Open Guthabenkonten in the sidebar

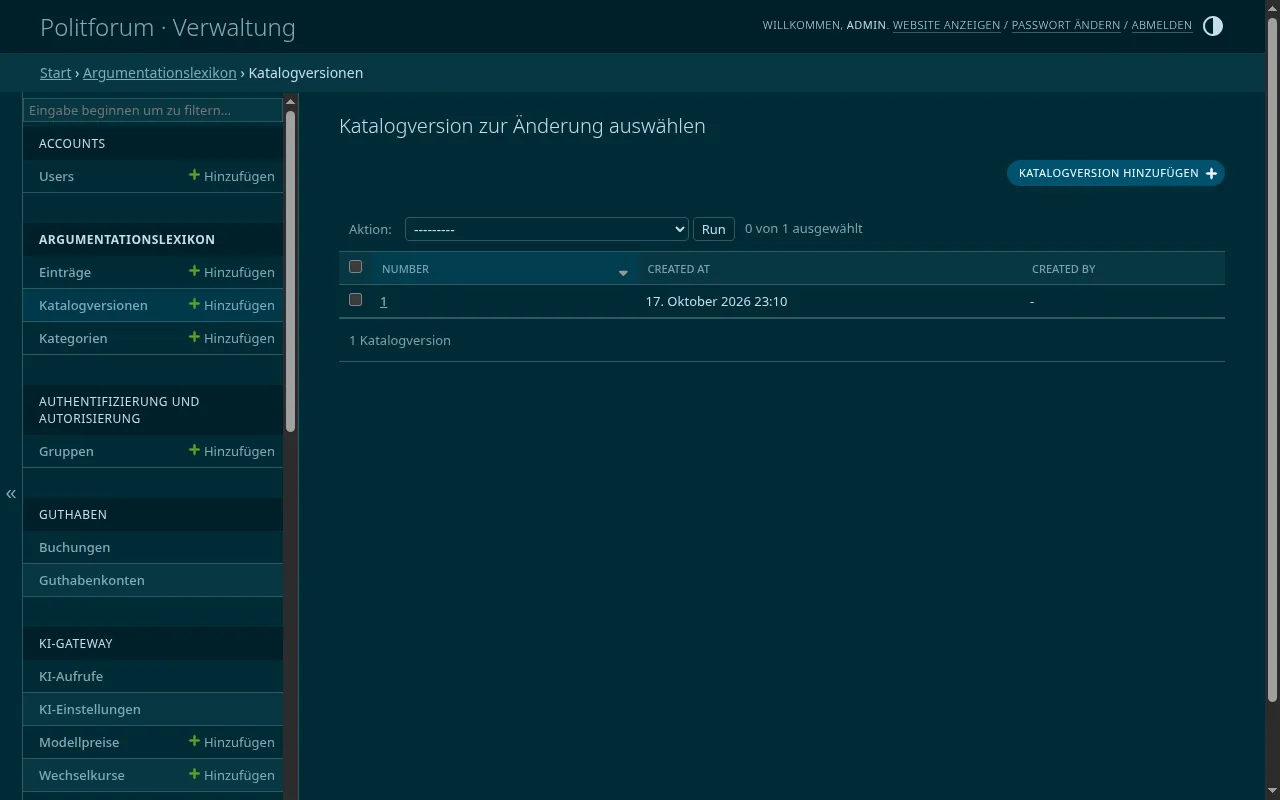click(x=91, y=580)
